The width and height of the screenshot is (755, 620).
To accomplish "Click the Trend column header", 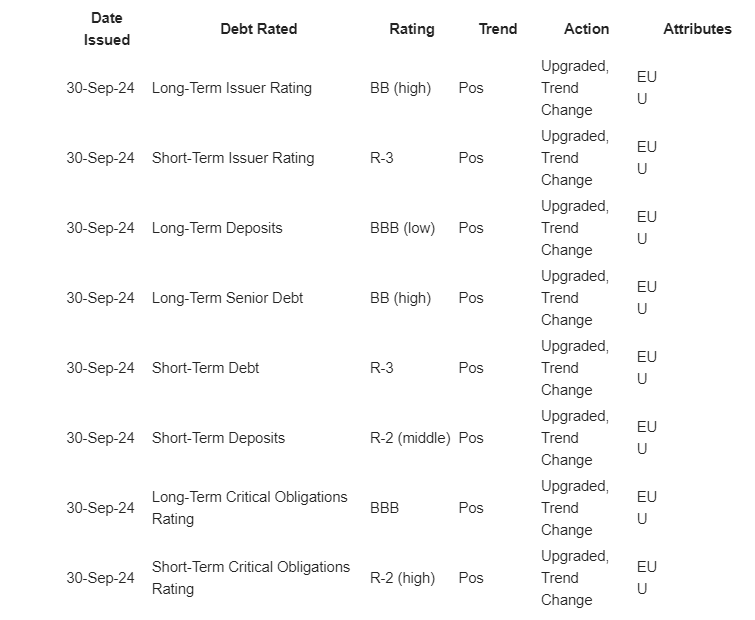I will click(497, 29).
